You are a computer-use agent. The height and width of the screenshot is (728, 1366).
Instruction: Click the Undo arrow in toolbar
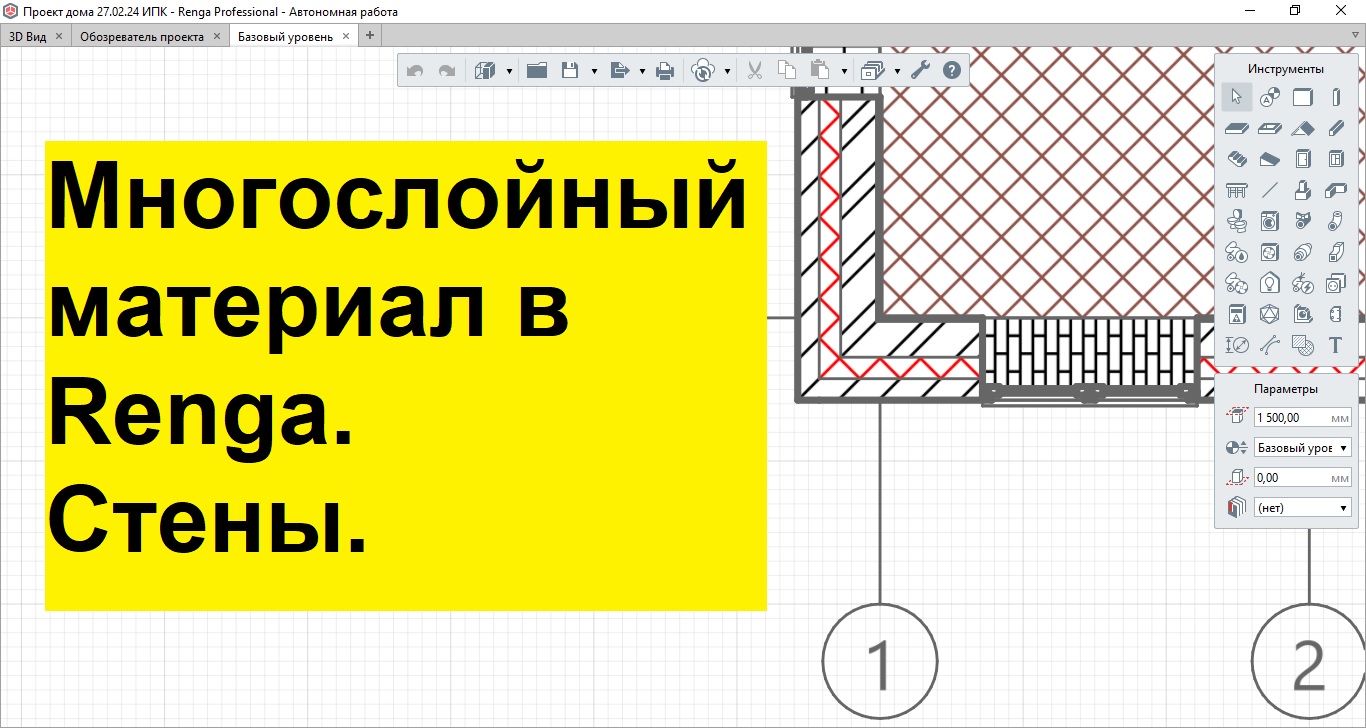(x=415, y=71)
